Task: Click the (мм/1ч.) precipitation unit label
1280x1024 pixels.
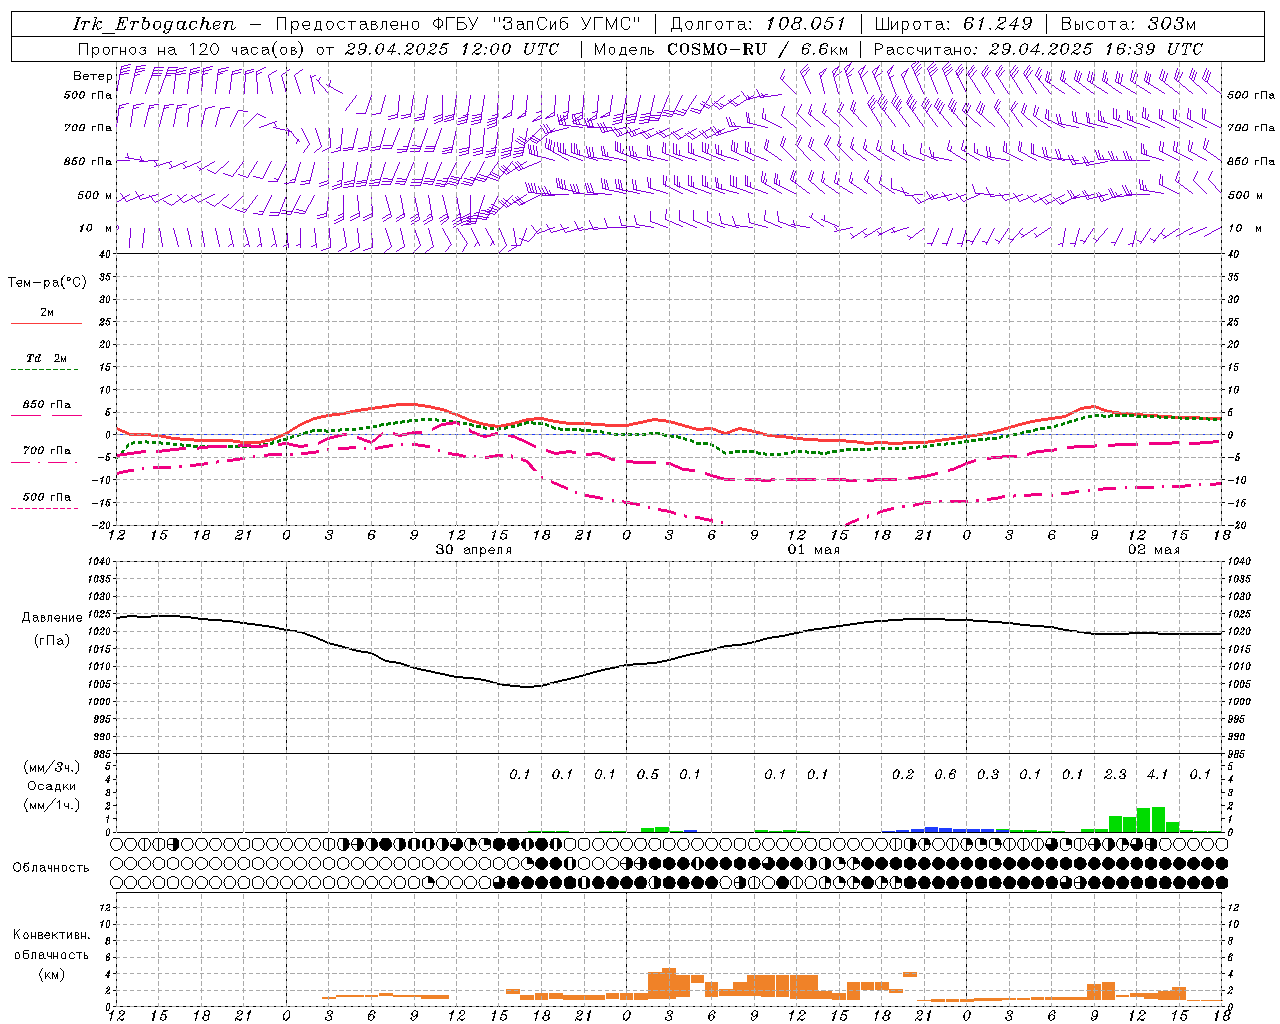Action: pos(50,805)
